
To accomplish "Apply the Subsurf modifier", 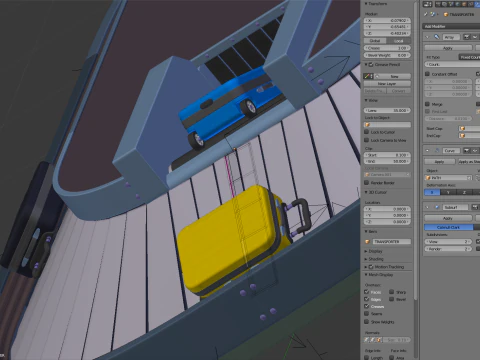I will coord(448,218).
